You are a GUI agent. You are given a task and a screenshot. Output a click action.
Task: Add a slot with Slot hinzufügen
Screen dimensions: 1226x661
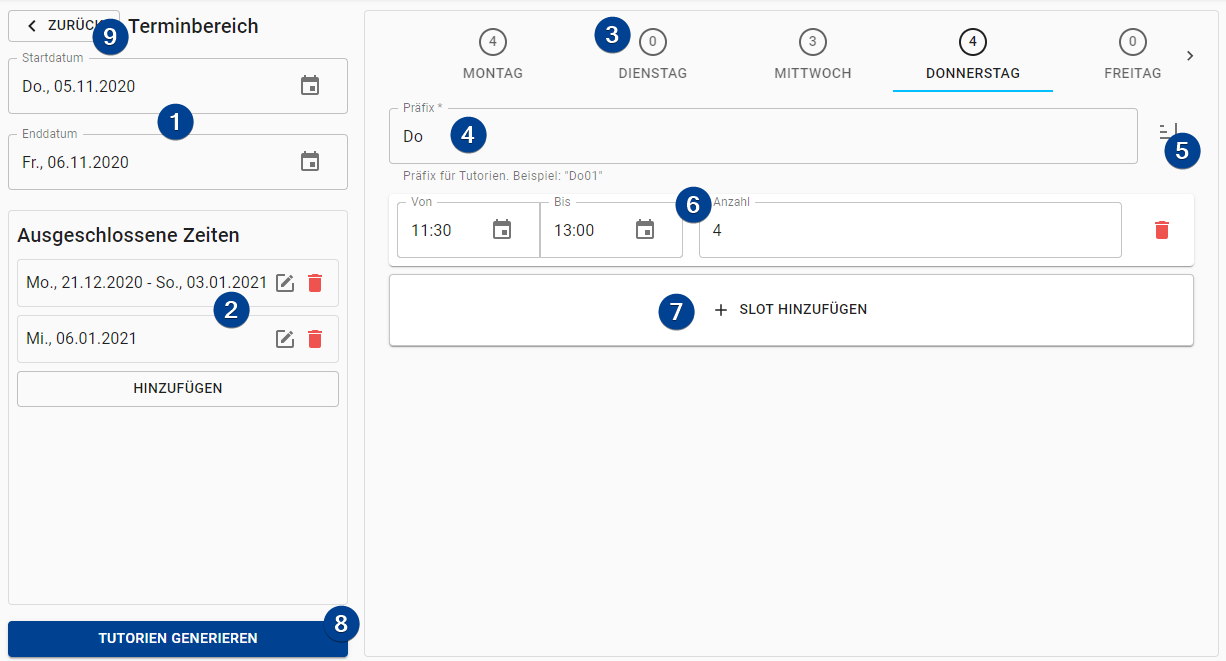(x=791, y=310)
